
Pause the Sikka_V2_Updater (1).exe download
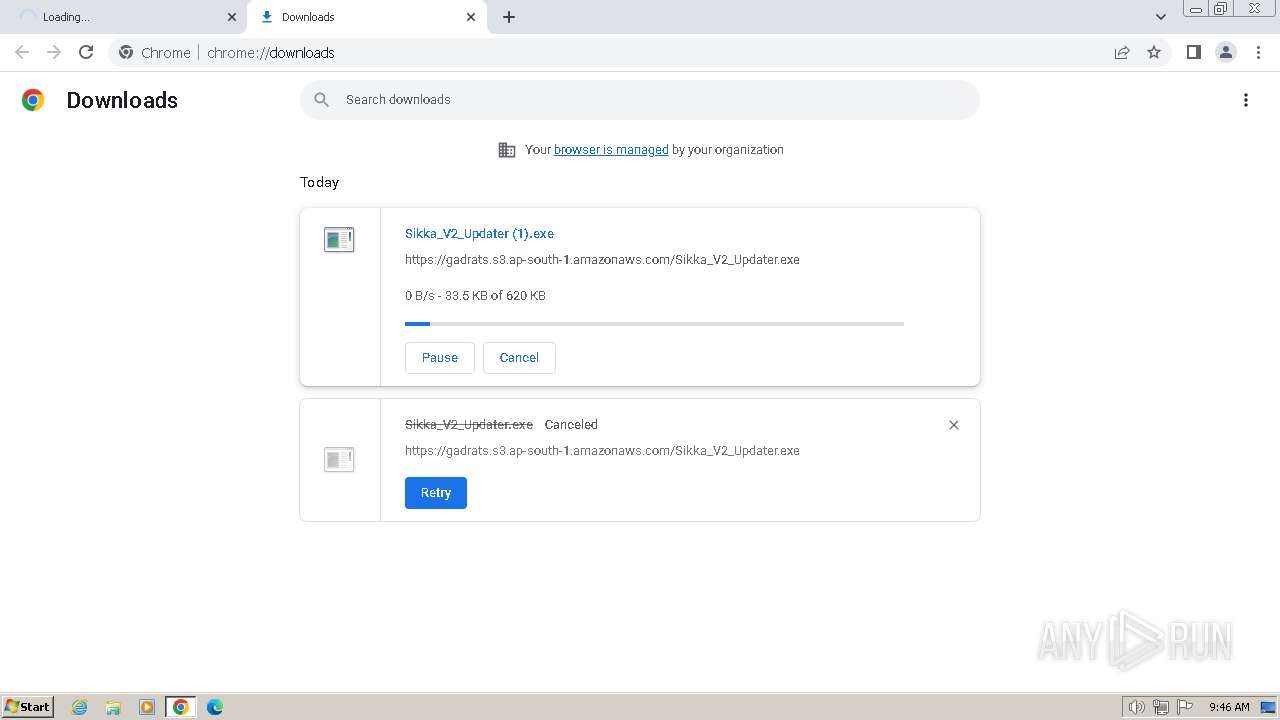440,358
